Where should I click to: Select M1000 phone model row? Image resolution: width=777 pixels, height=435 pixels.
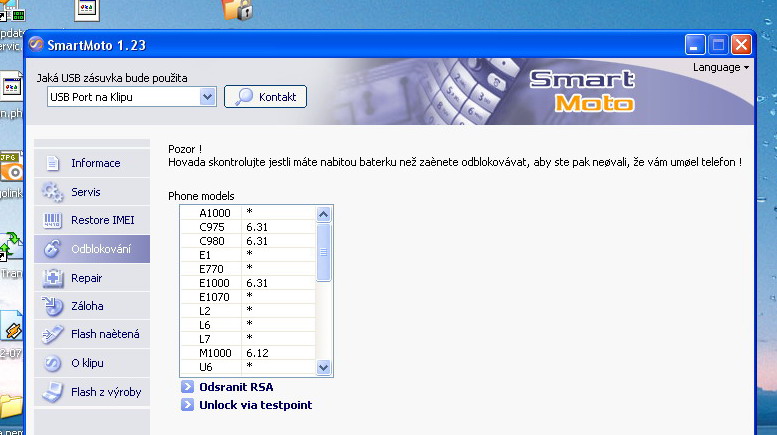(x=248, y=353)
